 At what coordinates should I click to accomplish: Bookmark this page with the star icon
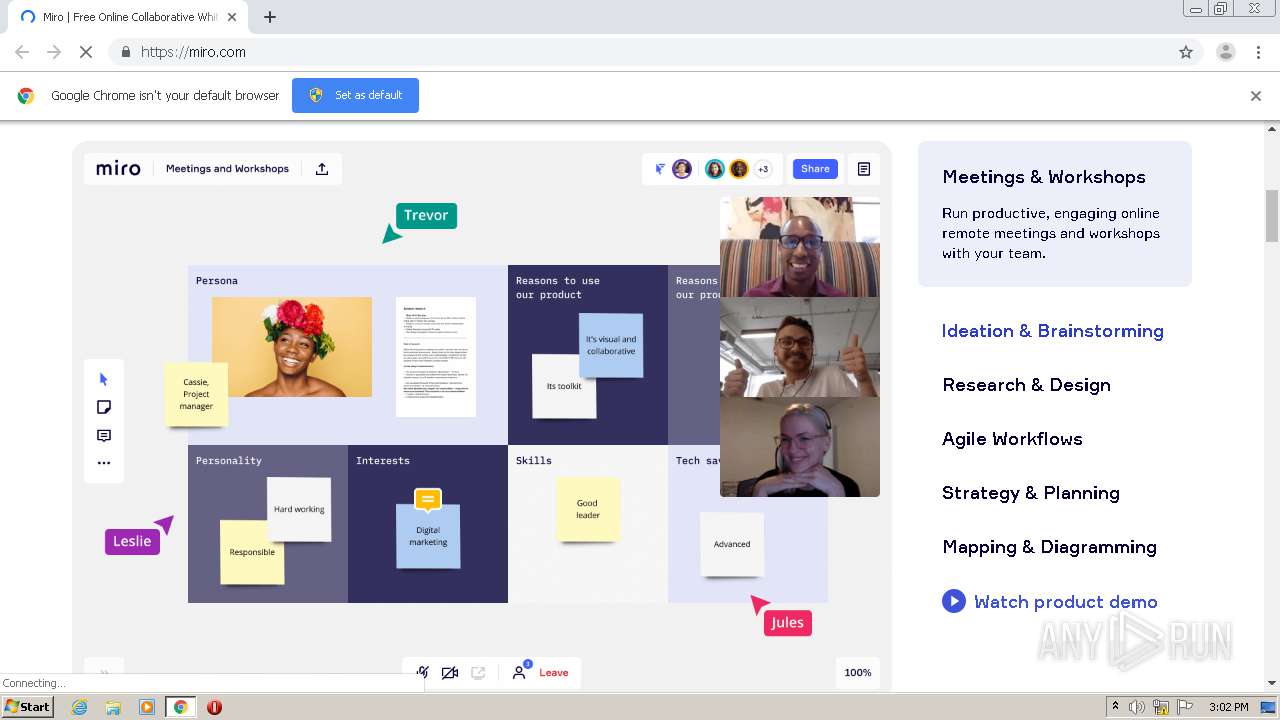pyautogui.click(x=1186, y=52)
